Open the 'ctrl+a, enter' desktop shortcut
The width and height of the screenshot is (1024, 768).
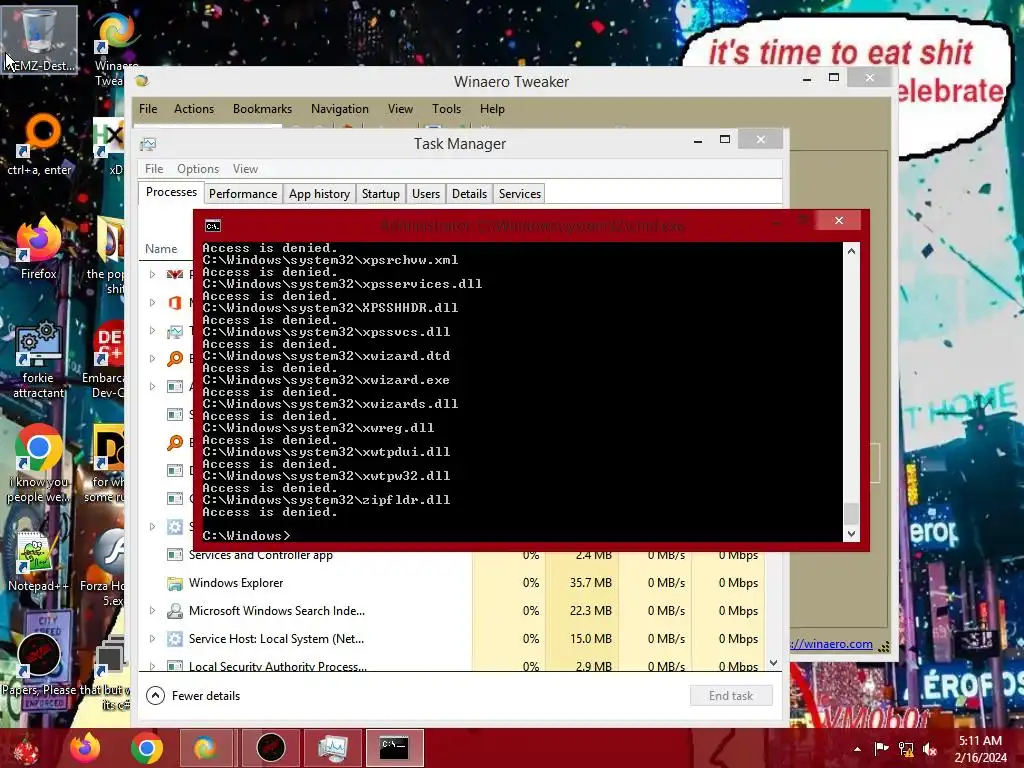(x=39, y=145)
